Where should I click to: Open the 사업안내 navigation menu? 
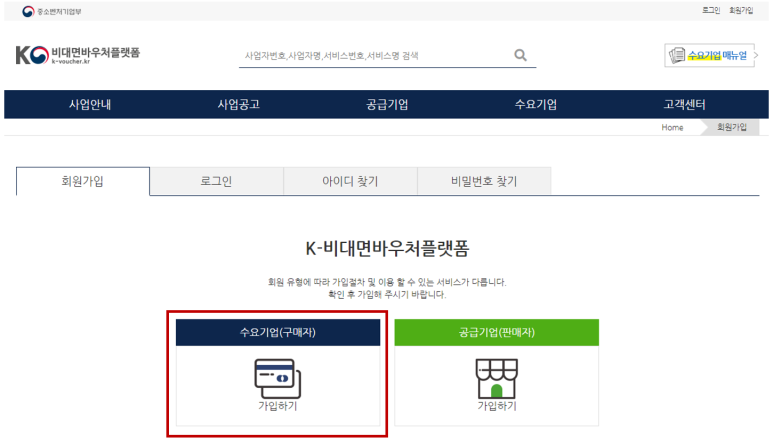point(90,104)
